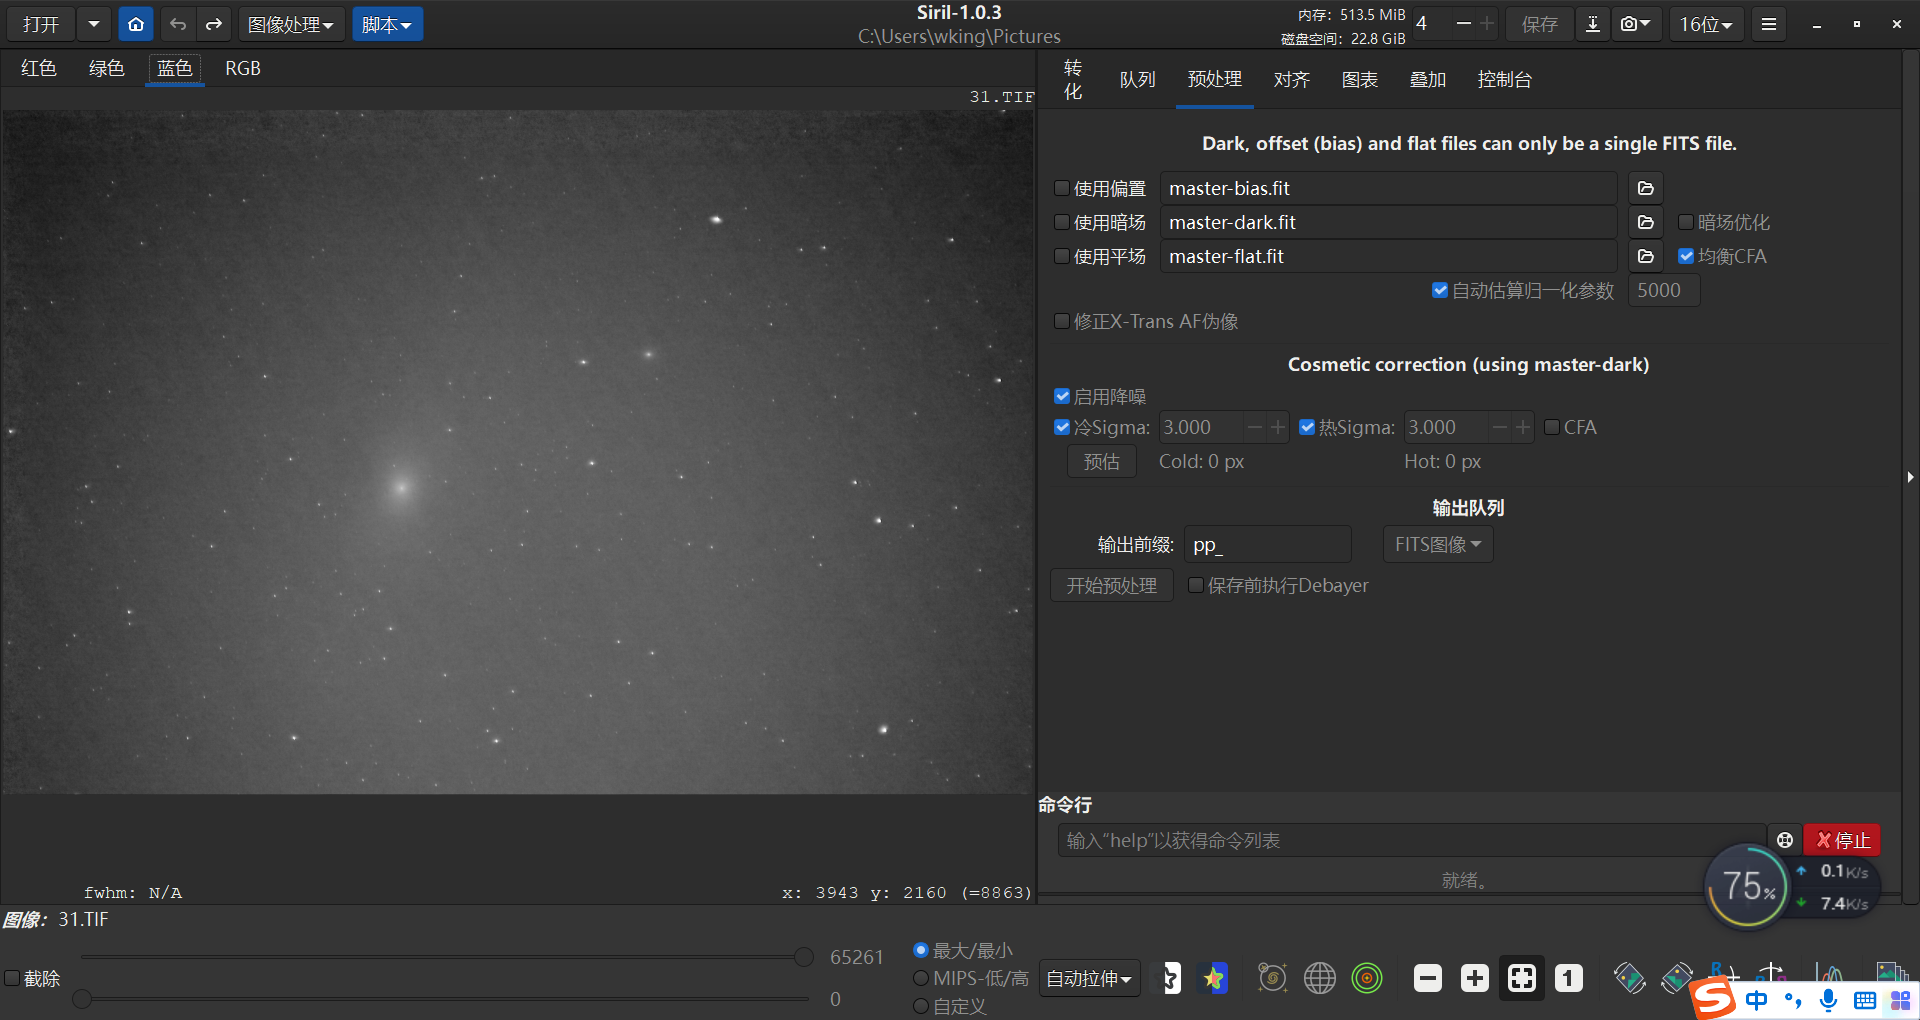Click the globe annotation icon

click(x=1320, y=978)
